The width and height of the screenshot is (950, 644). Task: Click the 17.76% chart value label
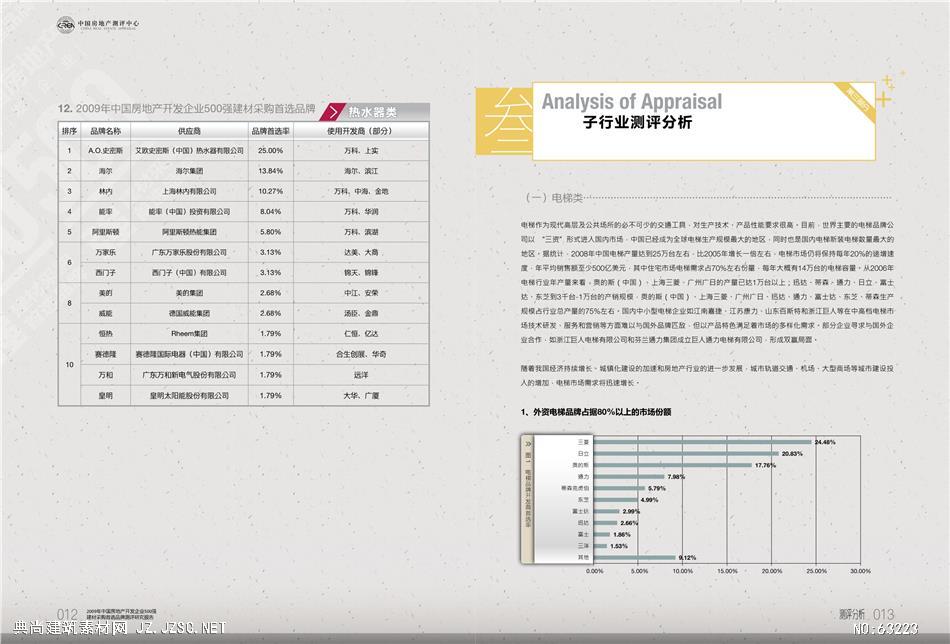765,465
